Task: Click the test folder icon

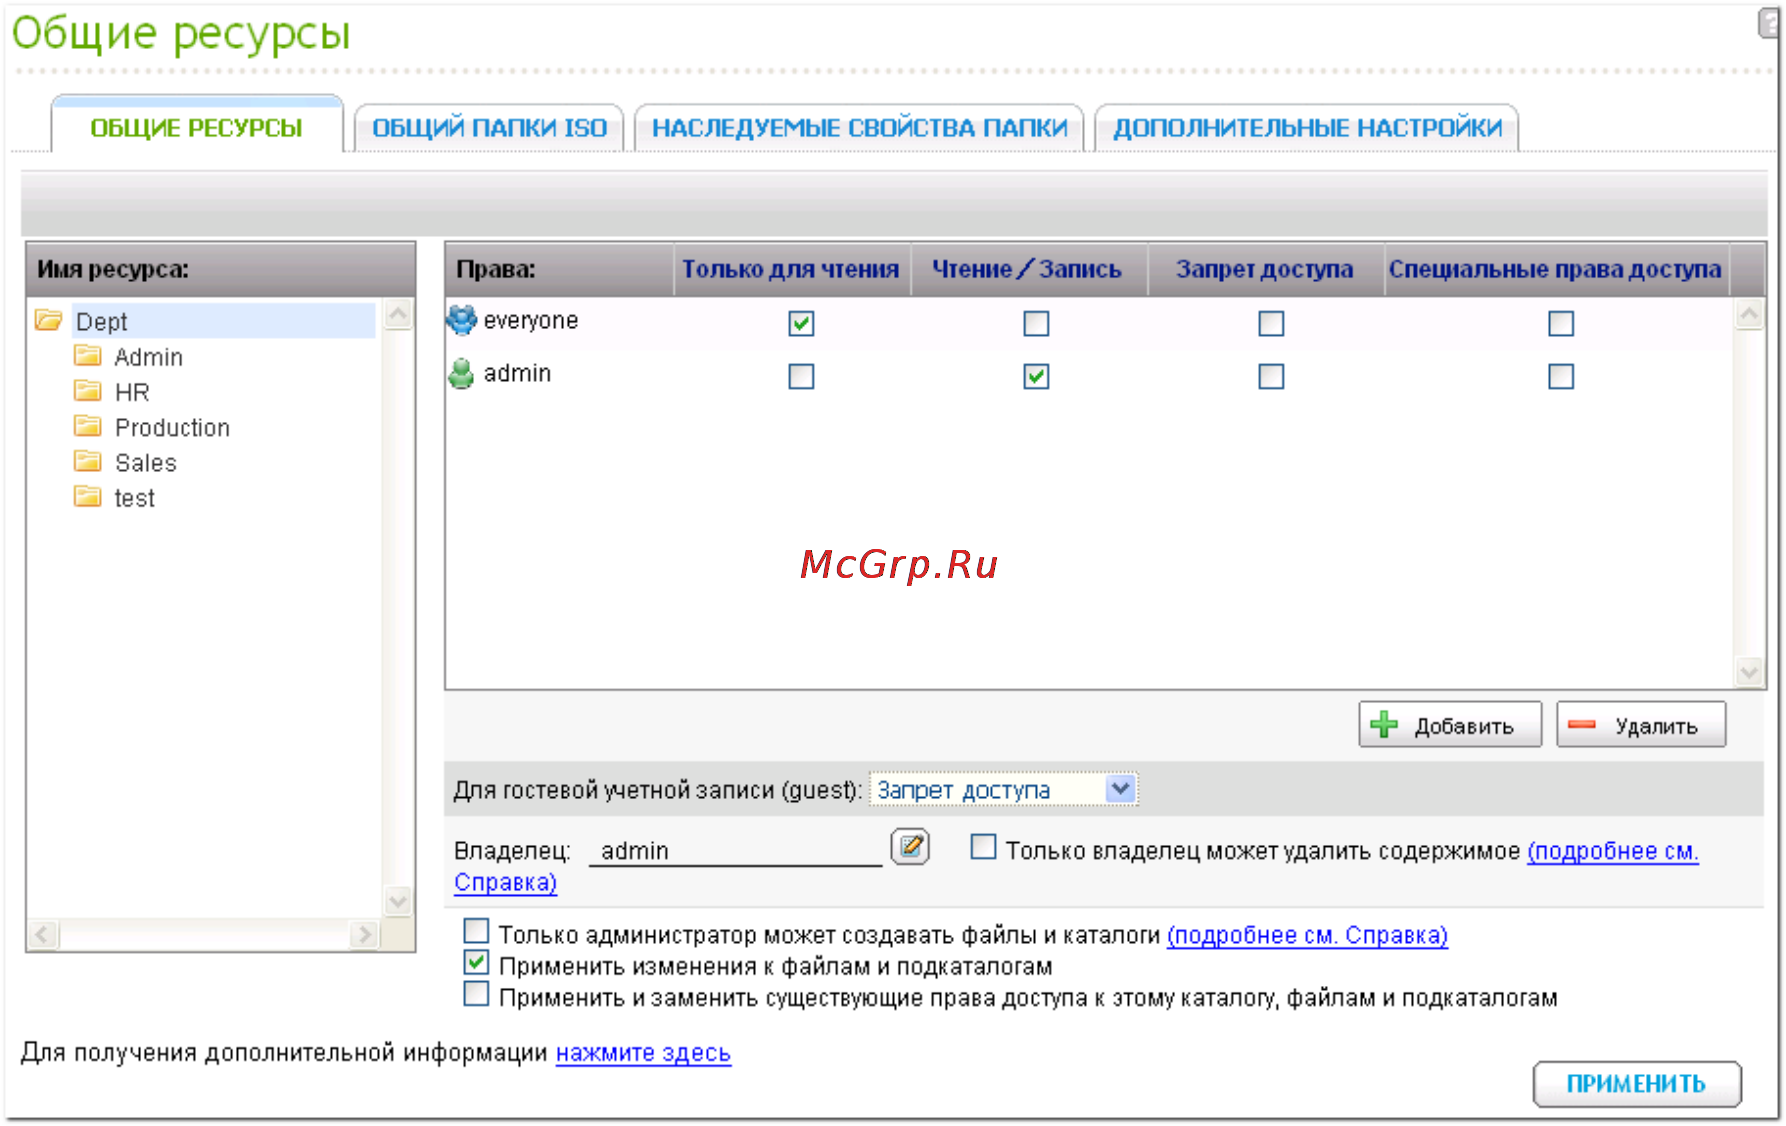Action: click(x=88, y=496)
